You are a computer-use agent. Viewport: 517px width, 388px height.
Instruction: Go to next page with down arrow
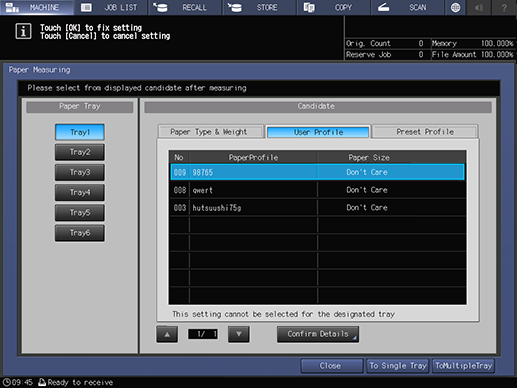tap(239, 334)
